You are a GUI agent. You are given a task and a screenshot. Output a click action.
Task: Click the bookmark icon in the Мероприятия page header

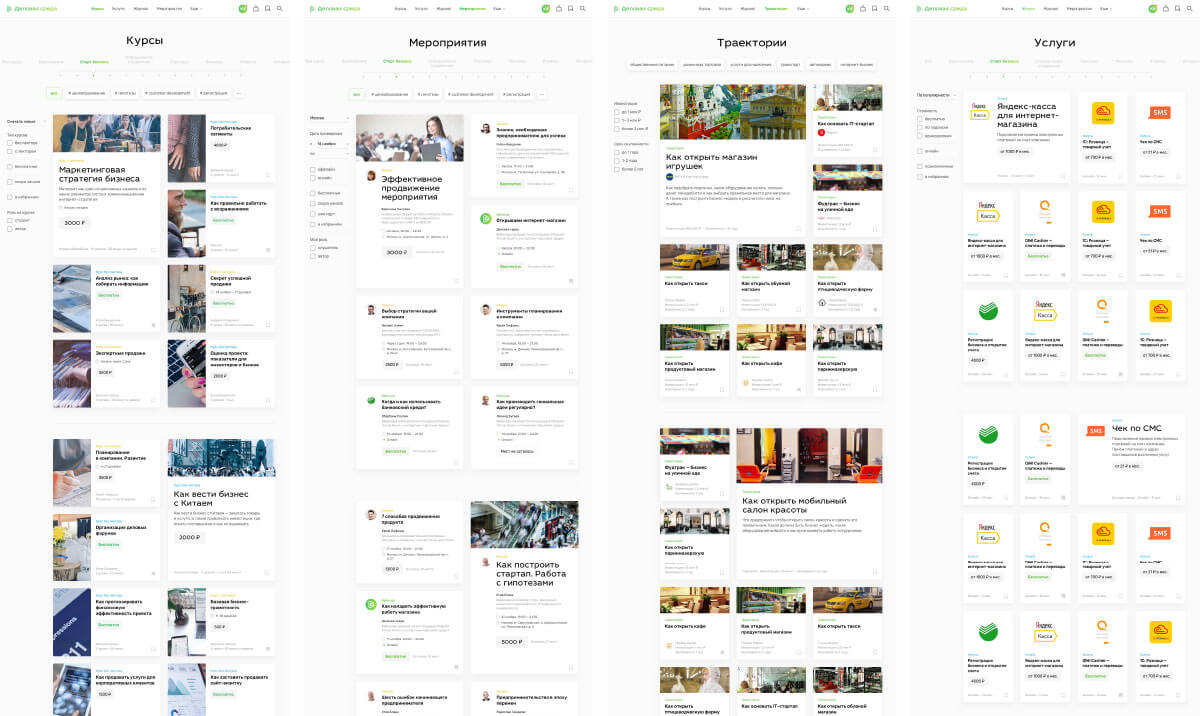(570, 8)
